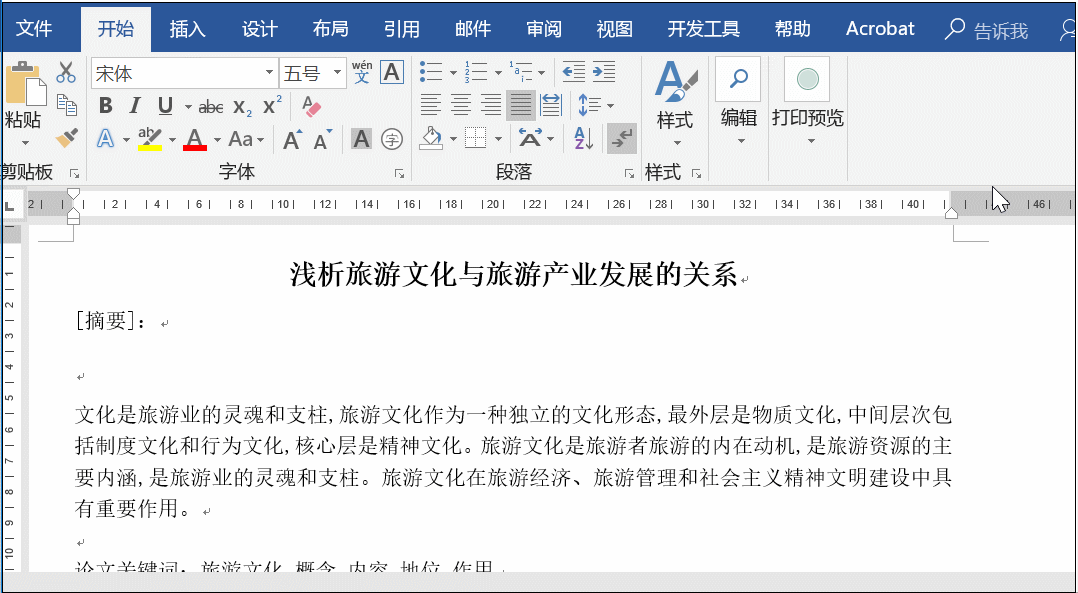
Task: Decrease font size with smaller A
Action: (322, 140)
